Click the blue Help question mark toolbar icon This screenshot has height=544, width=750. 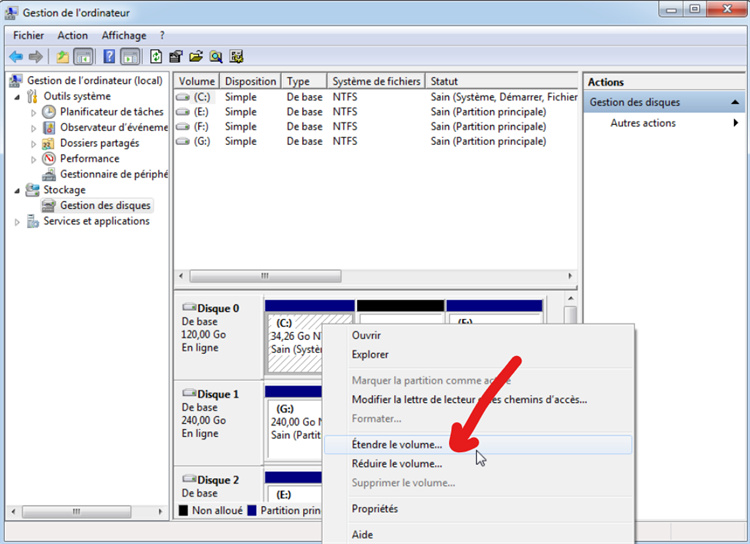point(109,57)
